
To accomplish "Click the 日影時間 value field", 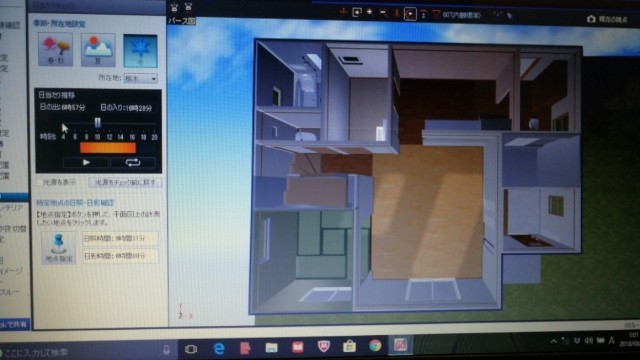I will coord(120,256).
